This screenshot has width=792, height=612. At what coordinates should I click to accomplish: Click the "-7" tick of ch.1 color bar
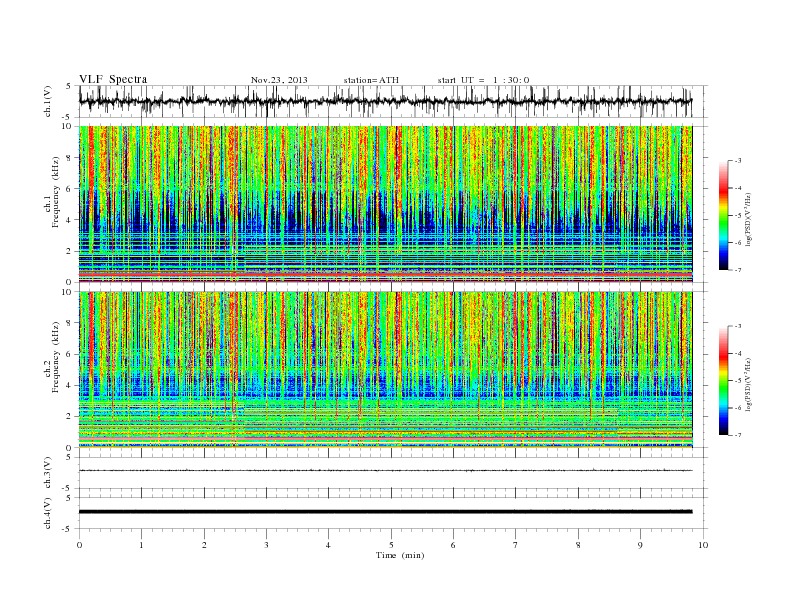738,270
